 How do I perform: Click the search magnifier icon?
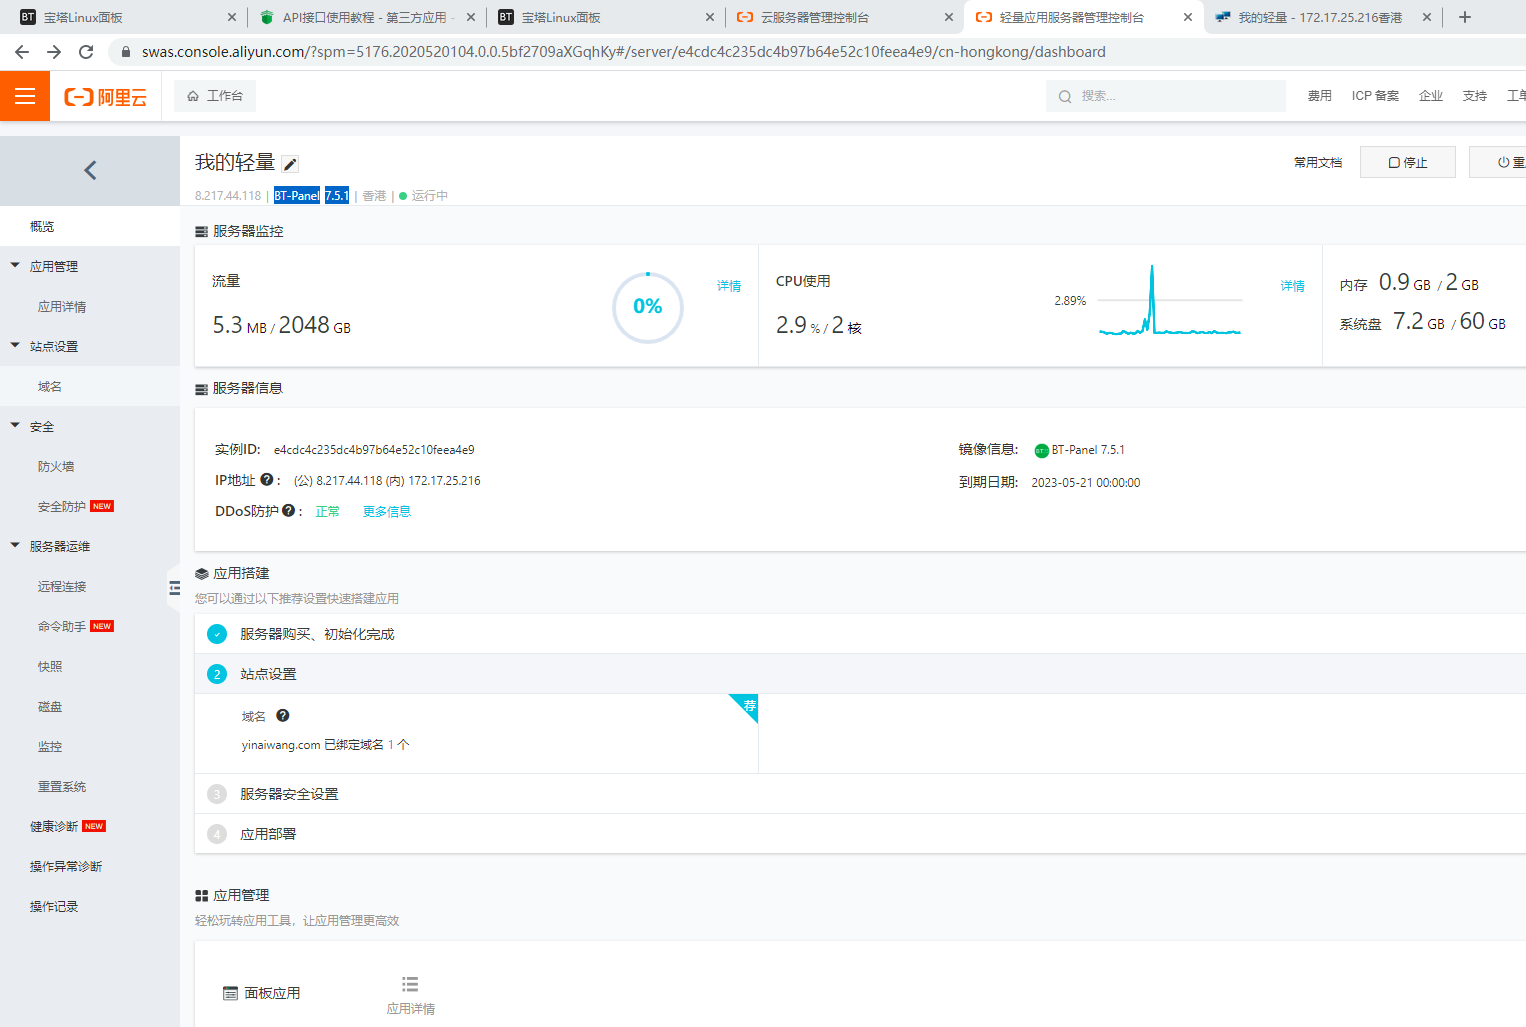coord(1065,97)
